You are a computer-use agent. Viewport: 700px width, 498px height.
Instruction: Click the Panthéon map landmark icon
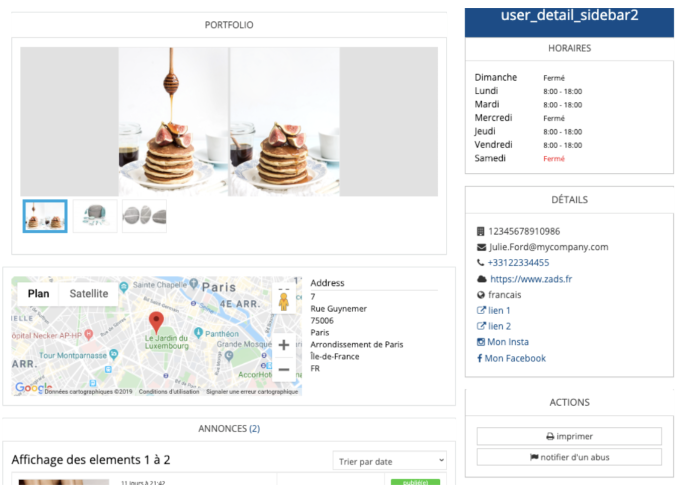coord(199,332)
